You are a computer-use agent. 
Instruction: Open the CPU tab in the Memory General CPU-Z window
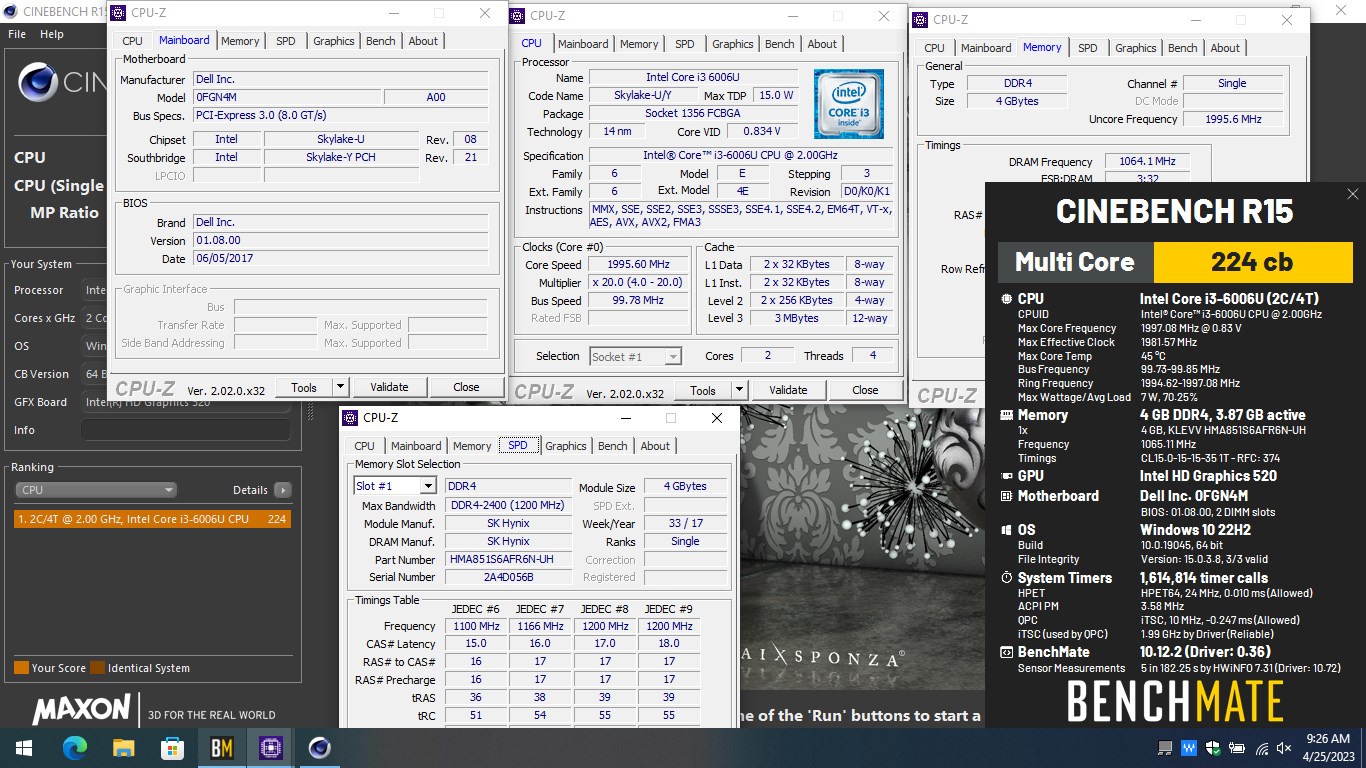coord(934,48)
